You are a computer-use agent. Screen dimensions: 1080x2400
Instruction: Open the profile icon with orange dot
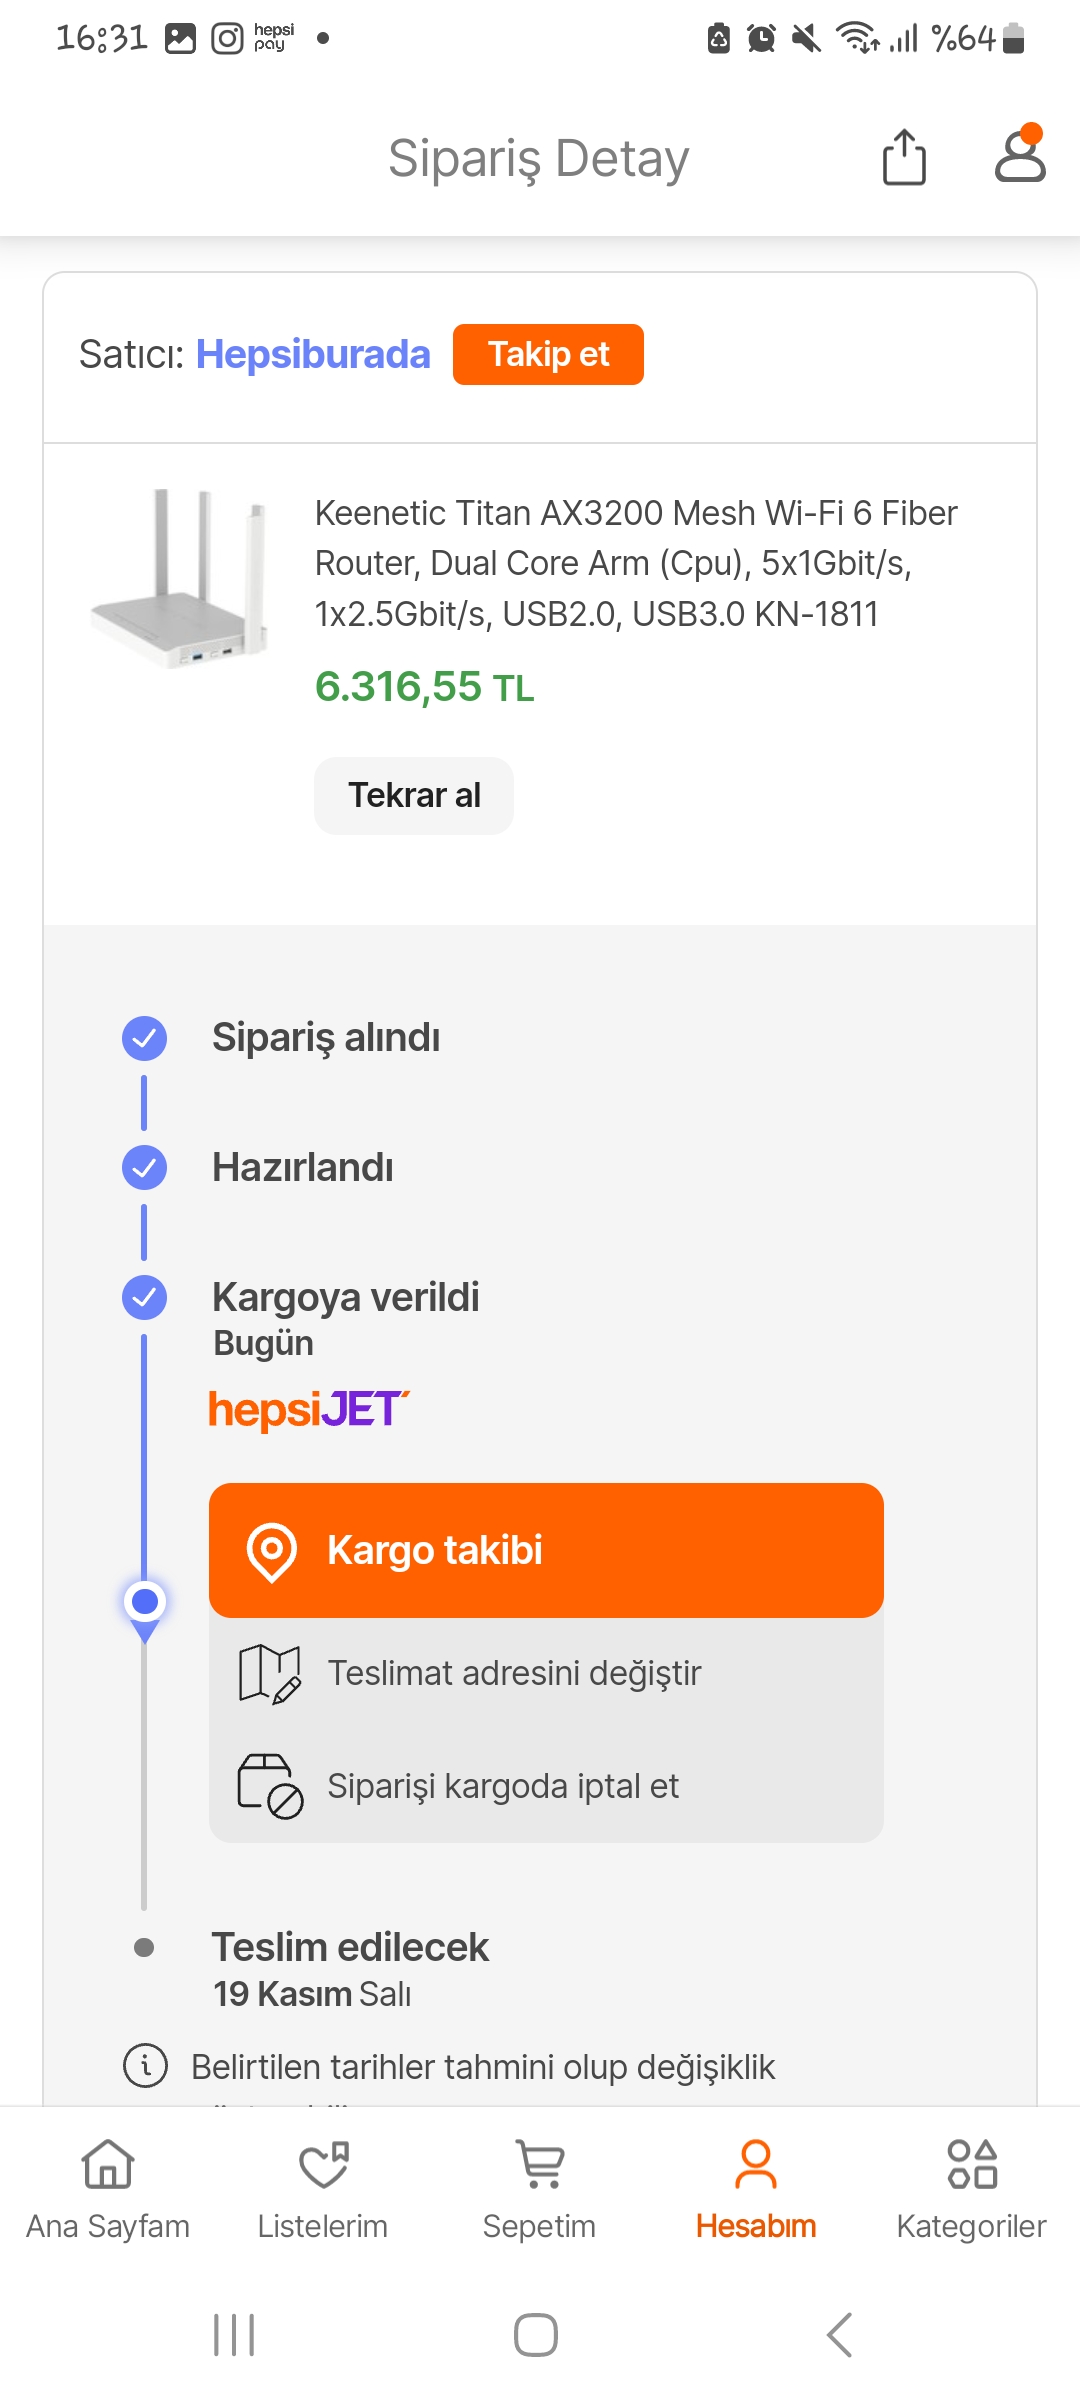tap(1020, 154)
